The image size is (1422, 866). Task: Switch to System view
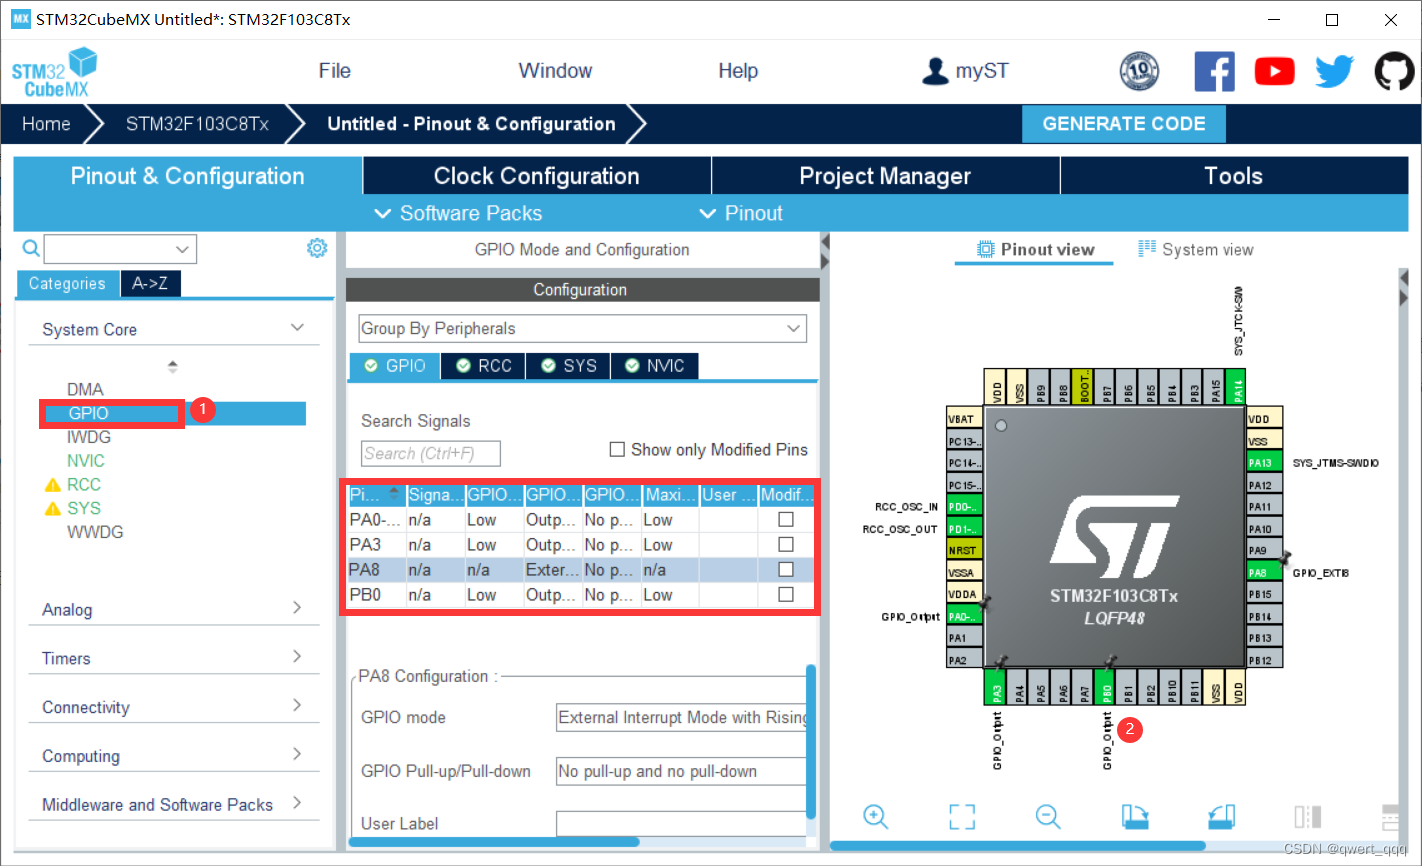coord(1196,250)
